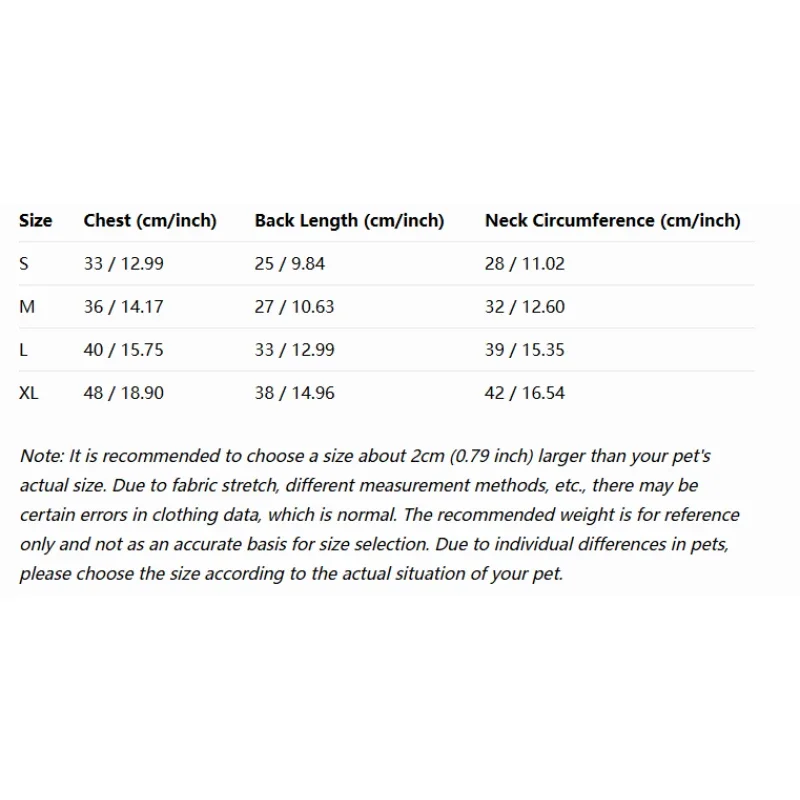The height and width of the screenshot is (800, 800).
Task: Click the Size column header
Action: (x=36, y=221)
